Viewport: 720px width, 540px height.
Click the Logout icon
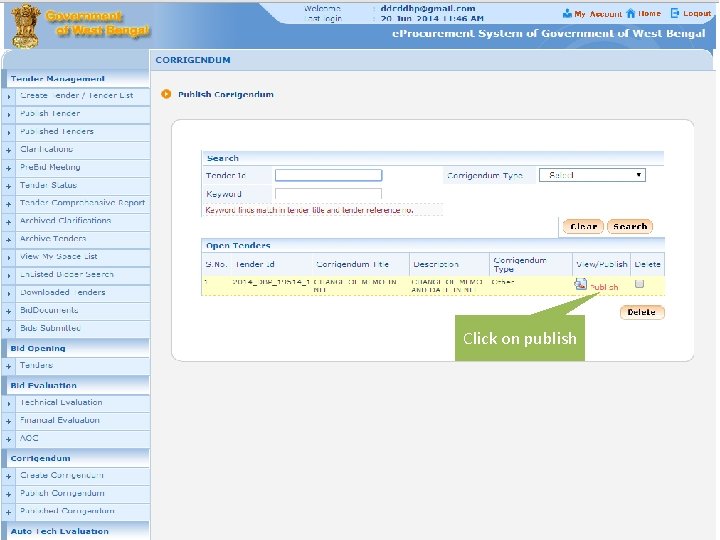[675, 13]
